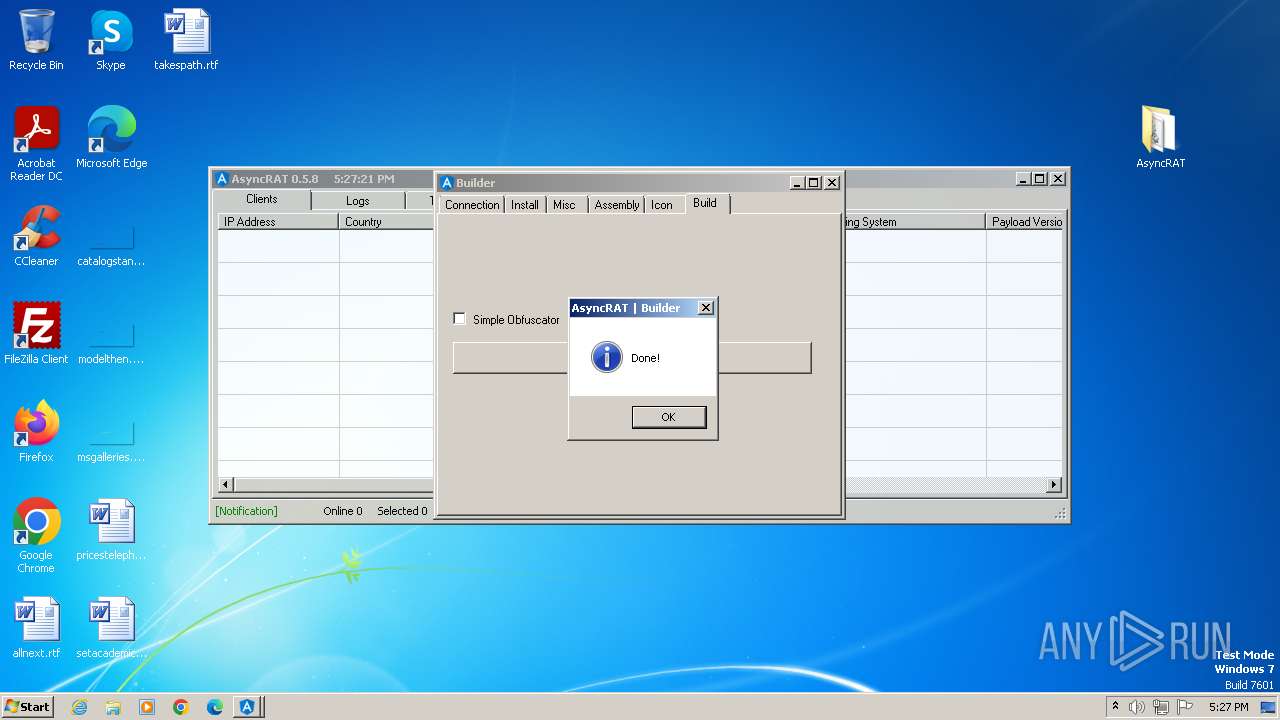This screenshot has width=1280, height=720.
Task: Open the Assembly tab in Builder
Action: (616, 205)
